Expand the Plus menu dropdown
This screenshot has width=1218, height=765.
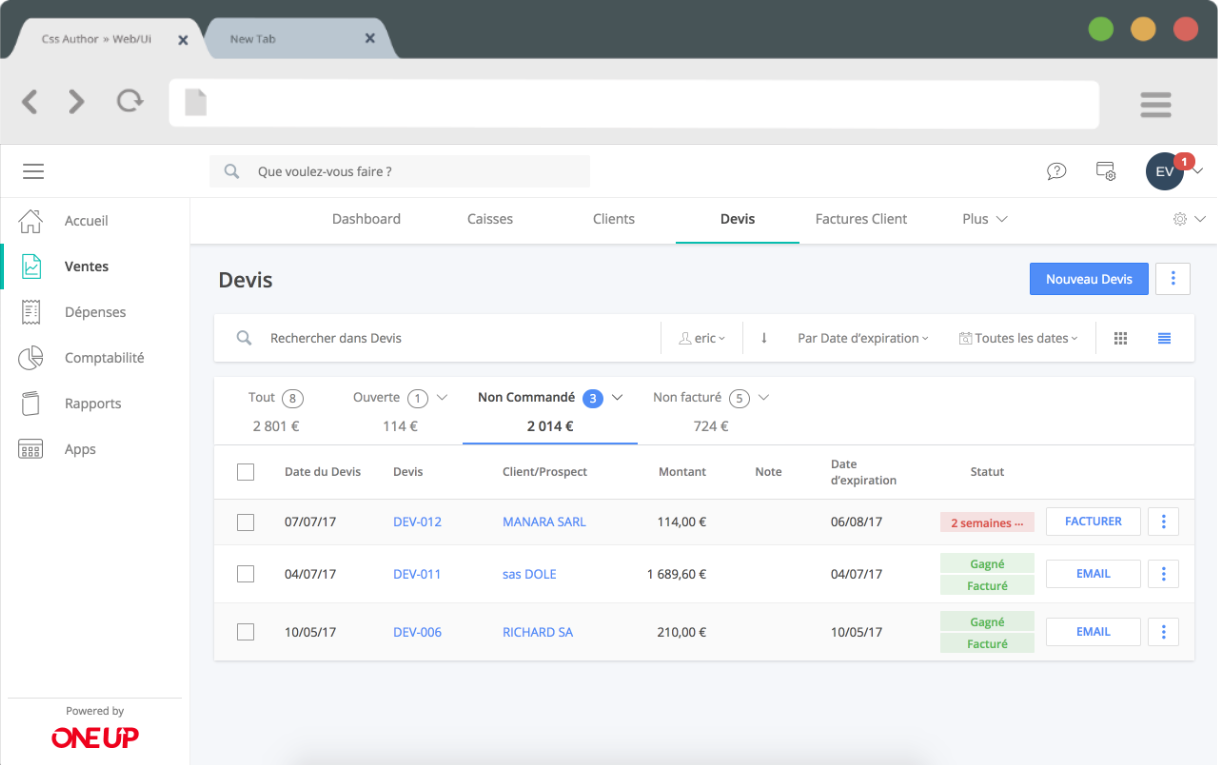(984, 219)
